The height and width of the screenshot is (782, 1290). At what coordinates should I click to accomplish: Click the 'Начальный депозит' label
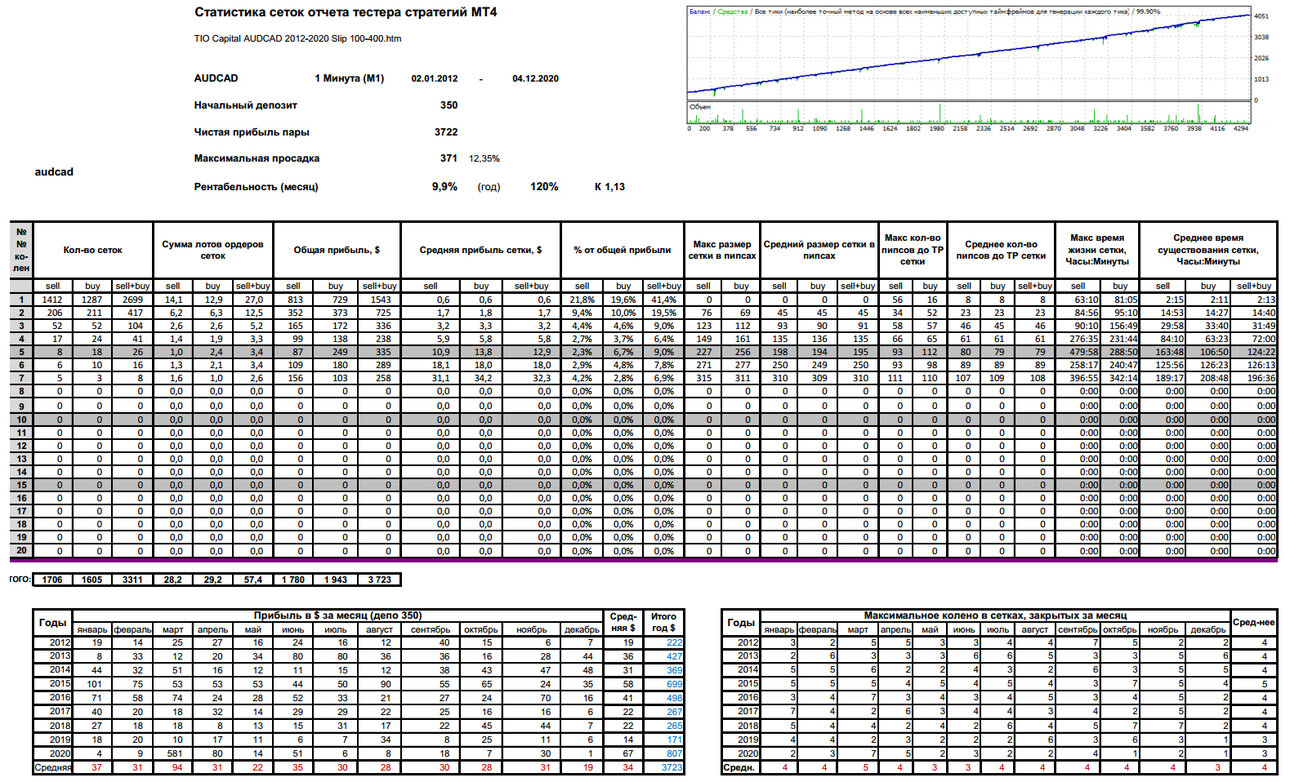point(246,104)
